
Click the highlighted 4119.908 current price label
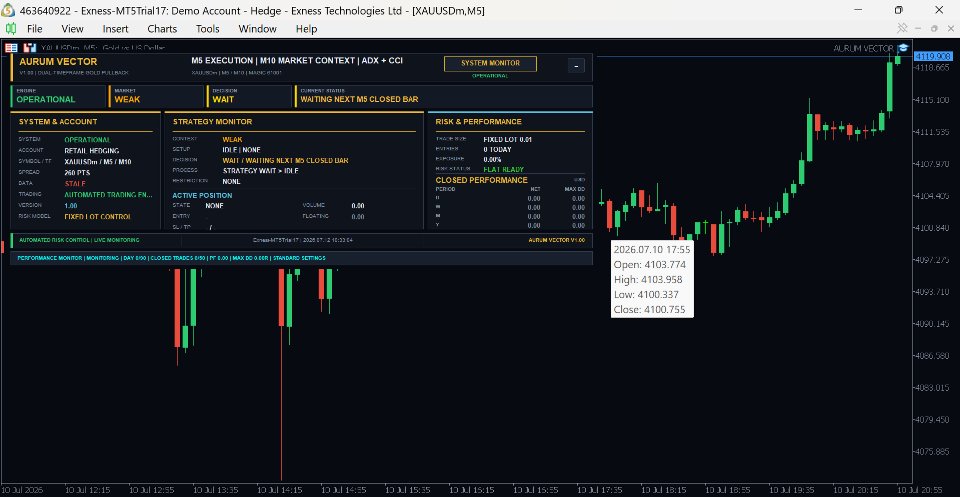(933, 56)
